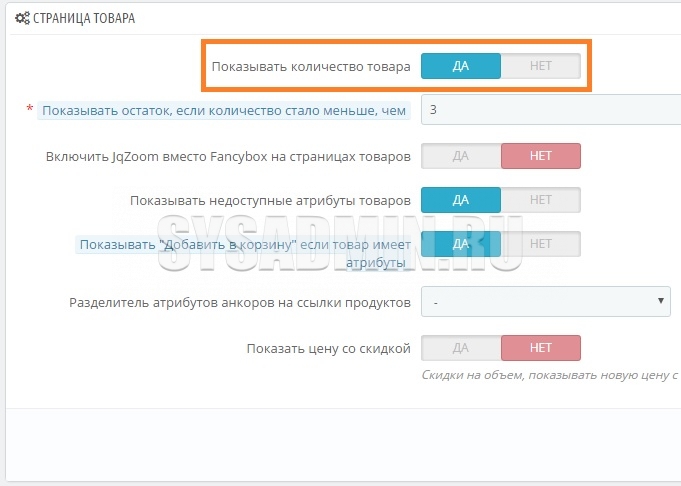Select НЕТ for Показывать недоступные атрибуты товаров
Screen dimensions: 681x486
pos(541,200)
